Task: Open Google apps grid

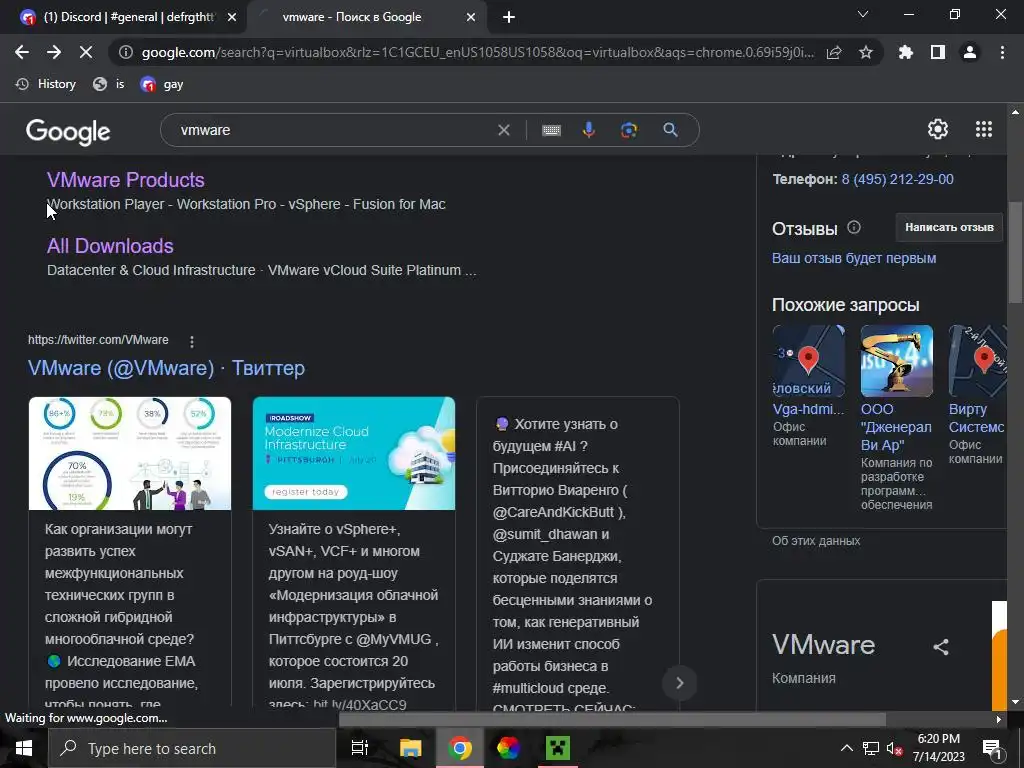Action: [984, 129]
